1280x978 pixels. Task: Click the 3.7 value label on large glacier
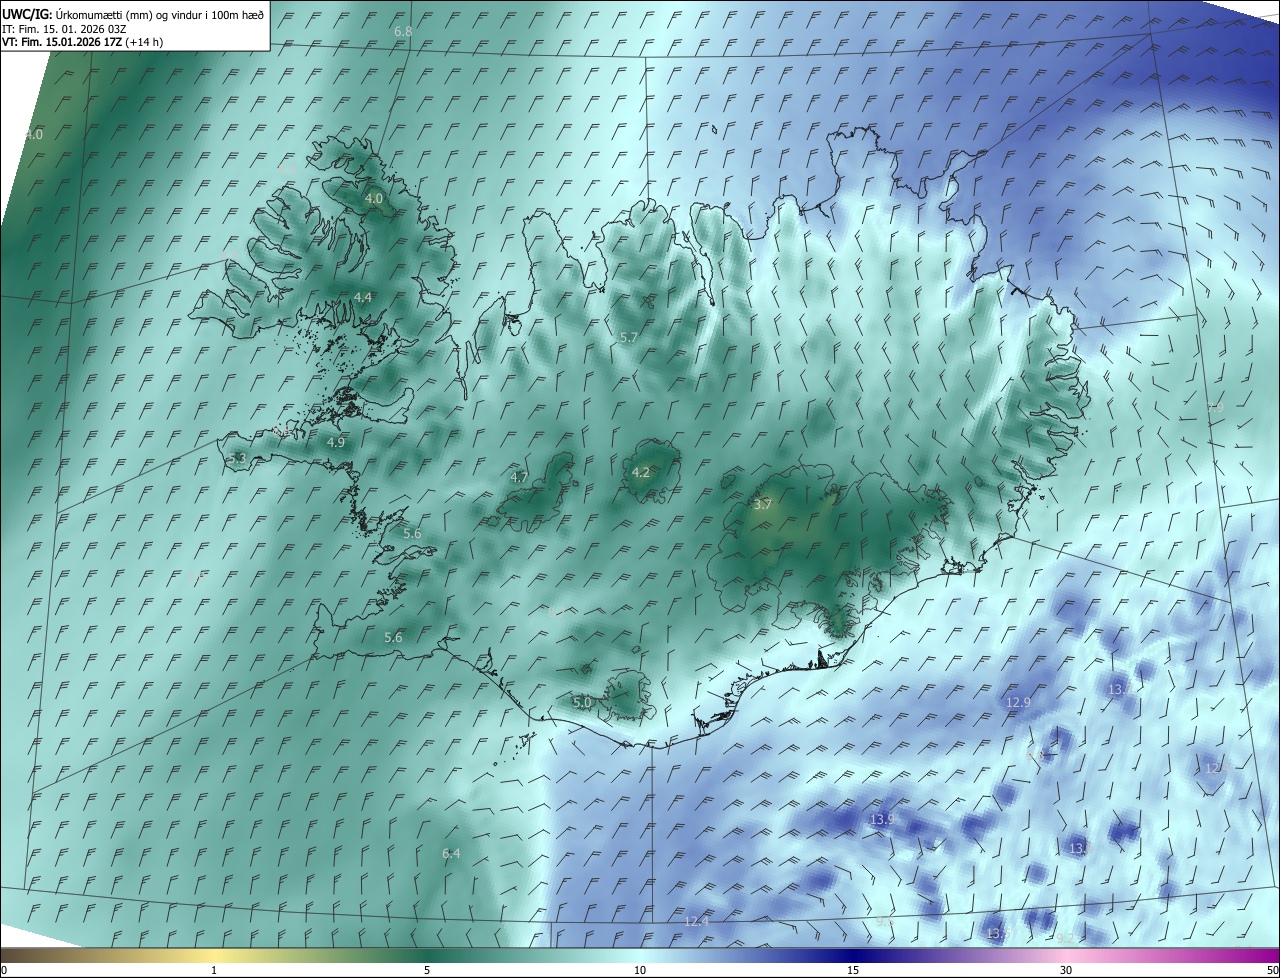pos(763,505)
